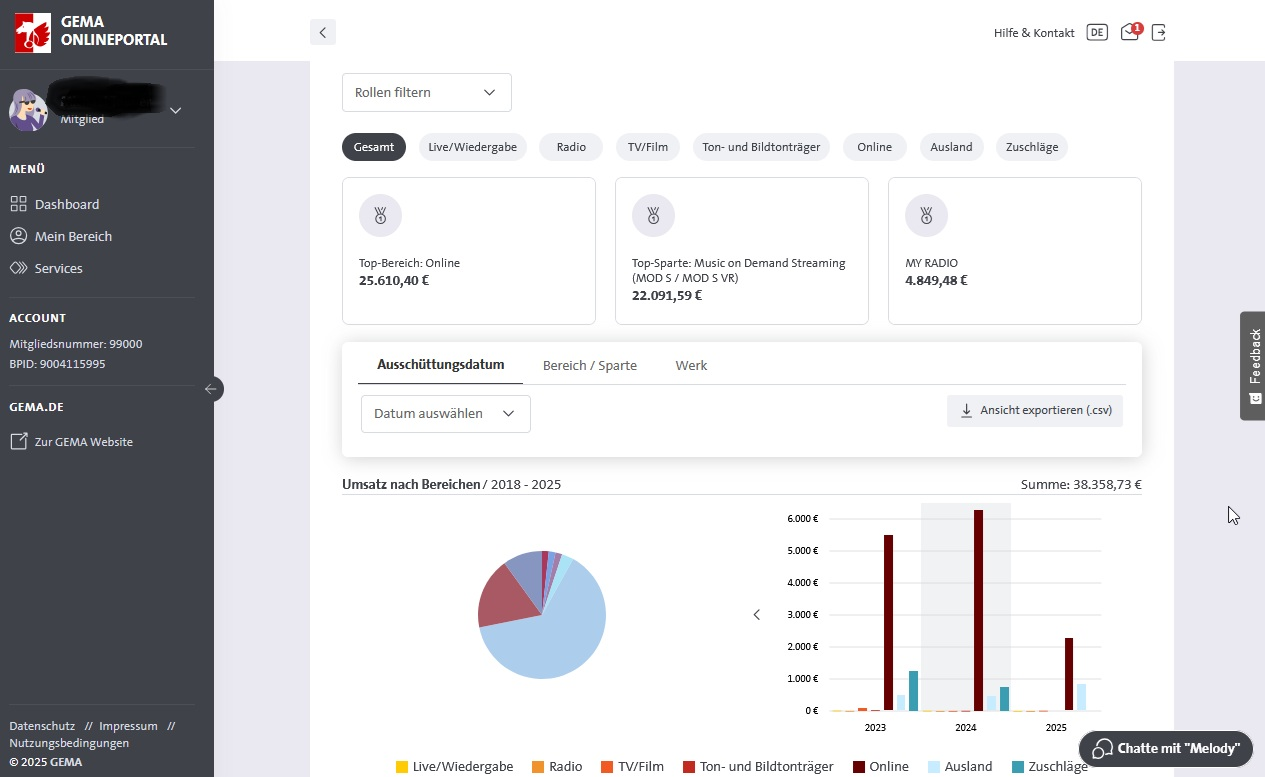This screenshot has height=777, width=1265.
Task: Toggle Online legend swatch
Action: coord(859,767)
